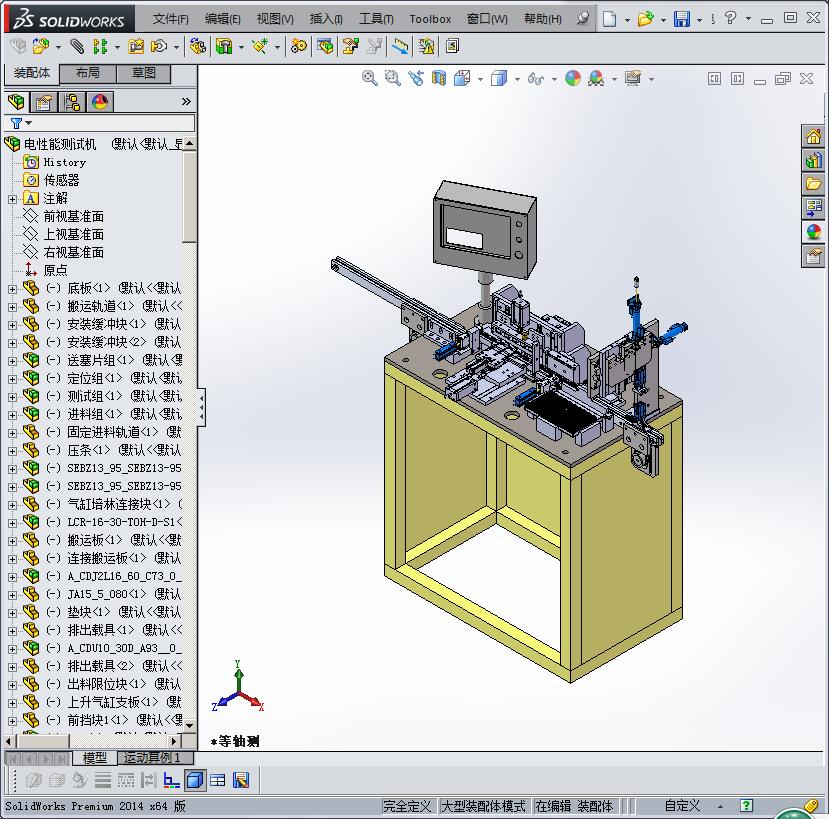This screenshot has height=819, width=829.
Task: Toggle the table icon in bottom toolbar
Action: tap(217, 780)
